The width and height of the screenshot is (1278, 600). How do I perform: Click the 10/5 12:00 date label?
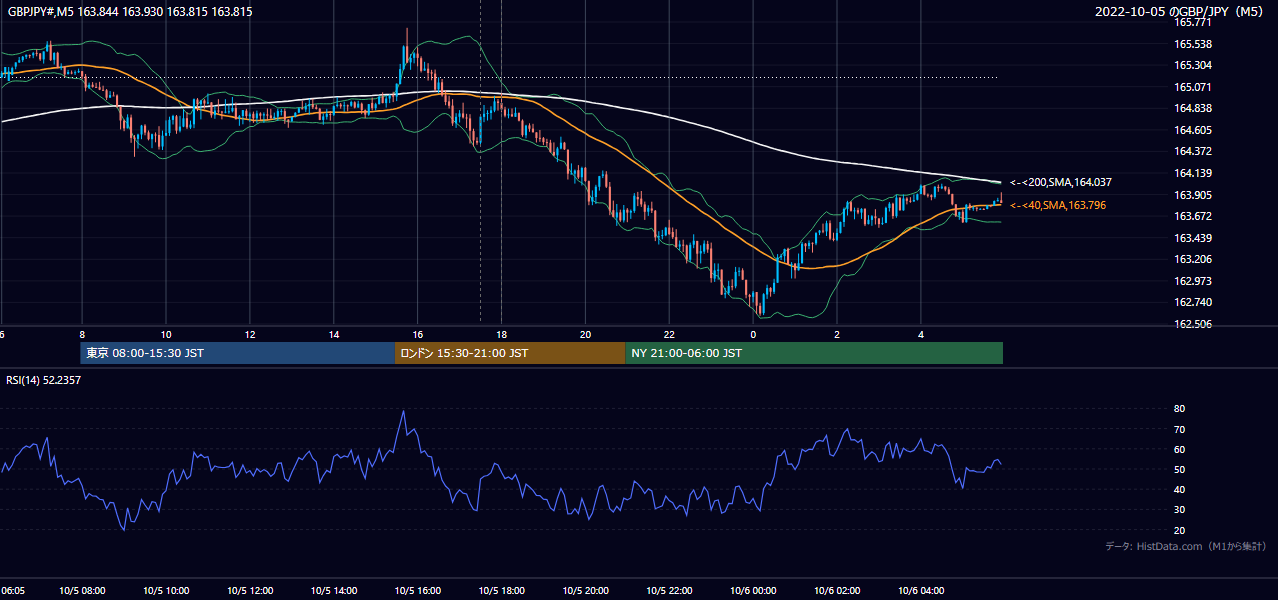click(250, 591)
